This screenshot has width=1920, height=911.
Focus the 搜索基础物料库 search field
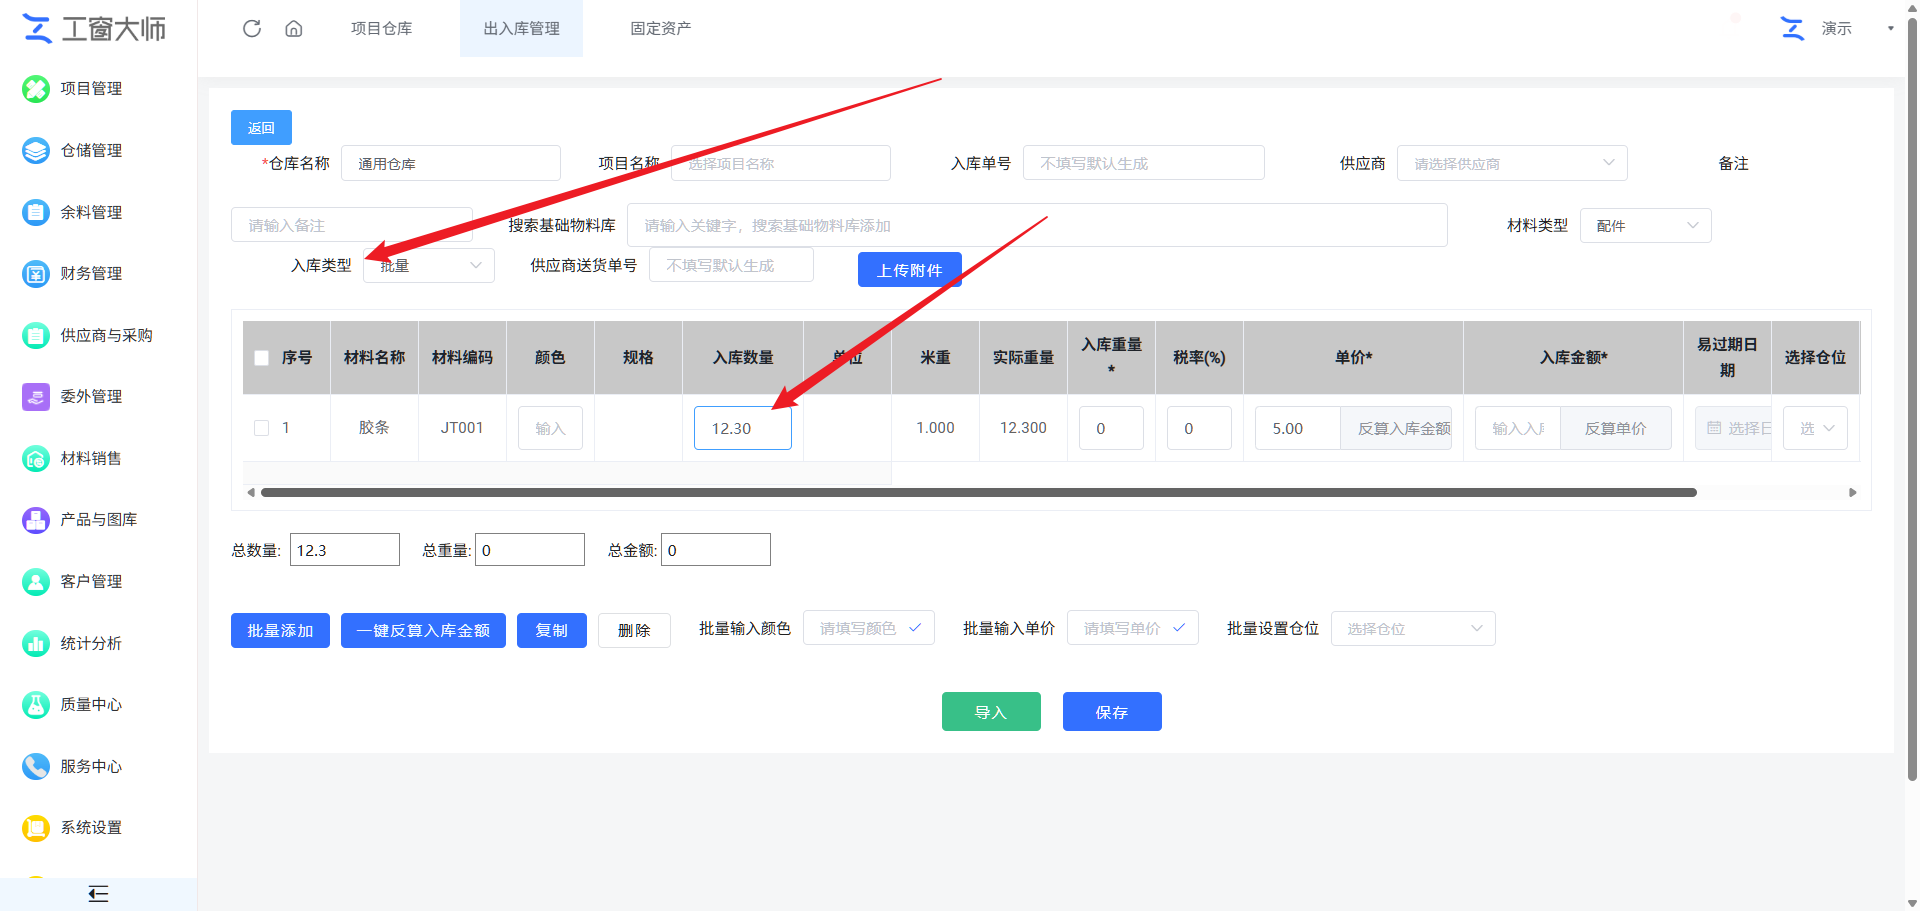tap(1037, 225)
